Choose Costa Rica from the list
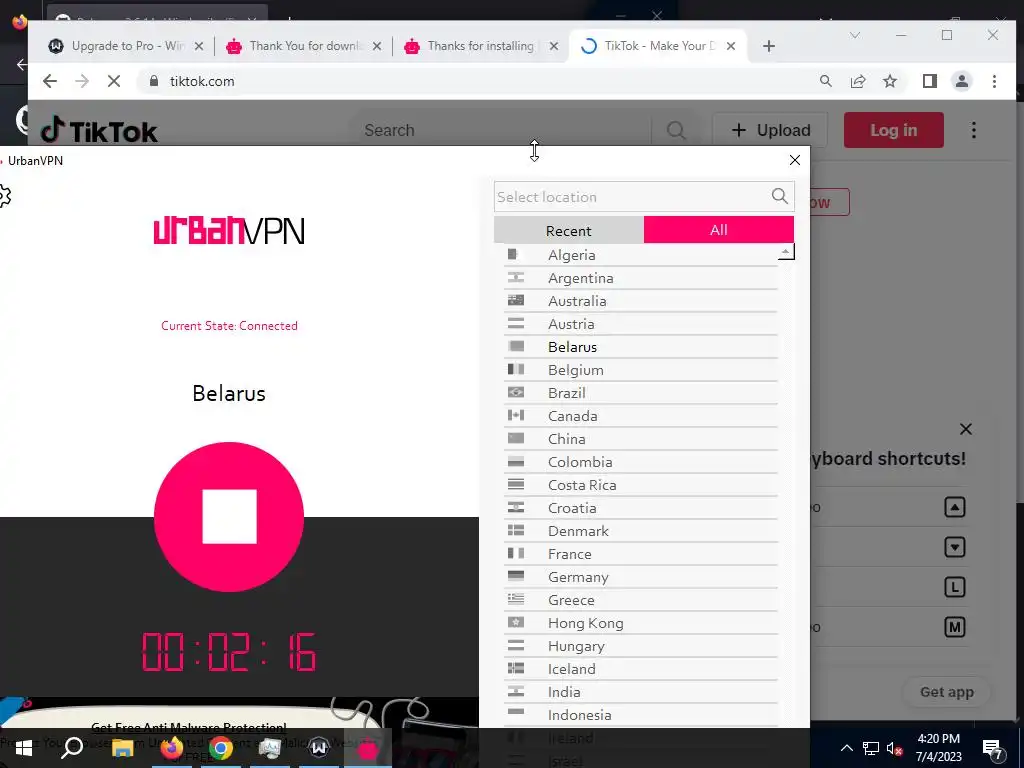Image resolution: width=1024 pixels, height=768 pixels. 641,485
